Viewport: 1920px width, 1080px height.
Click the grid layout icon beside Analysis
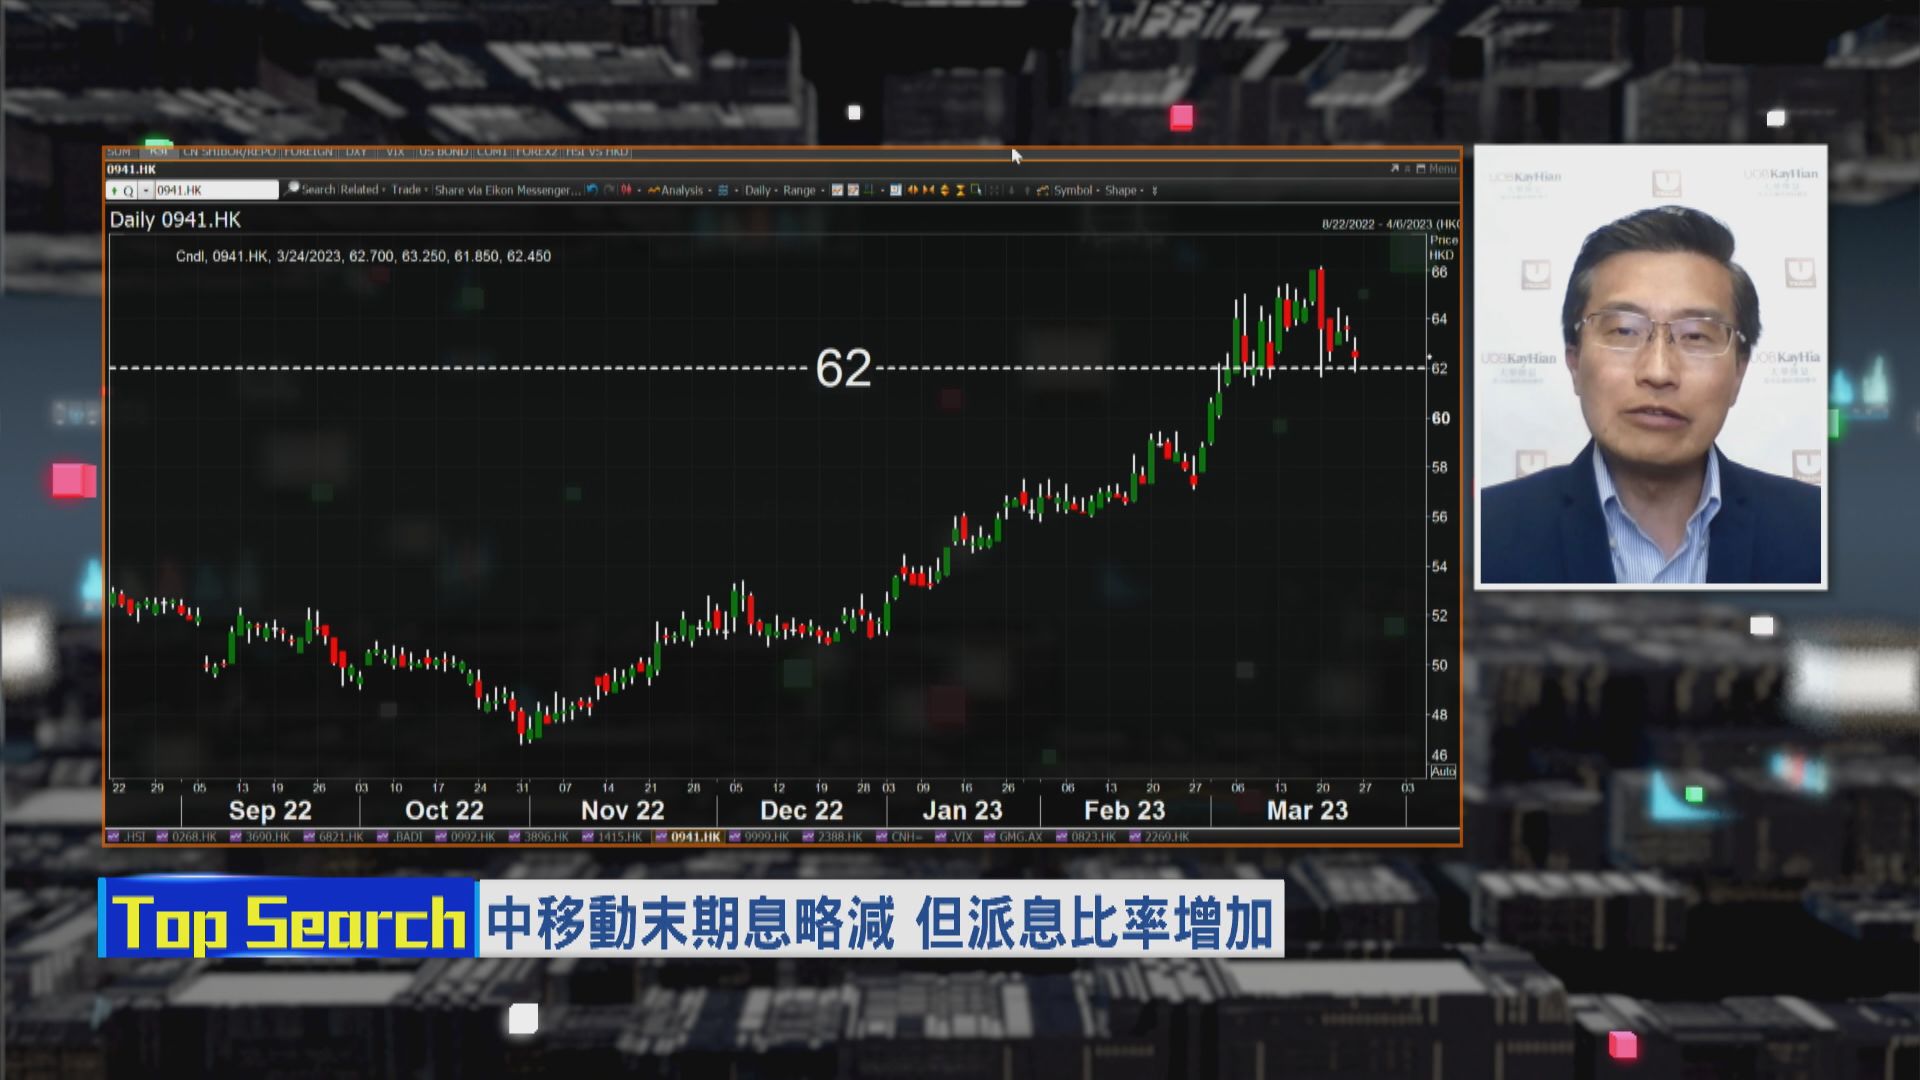point(721,190)
